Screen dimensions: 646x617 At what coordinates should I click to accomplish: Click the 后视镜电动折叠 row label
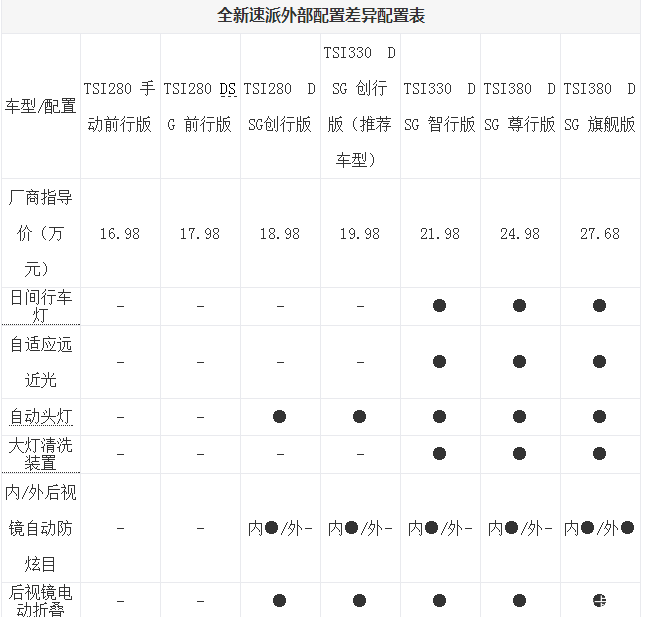[40, 601]
